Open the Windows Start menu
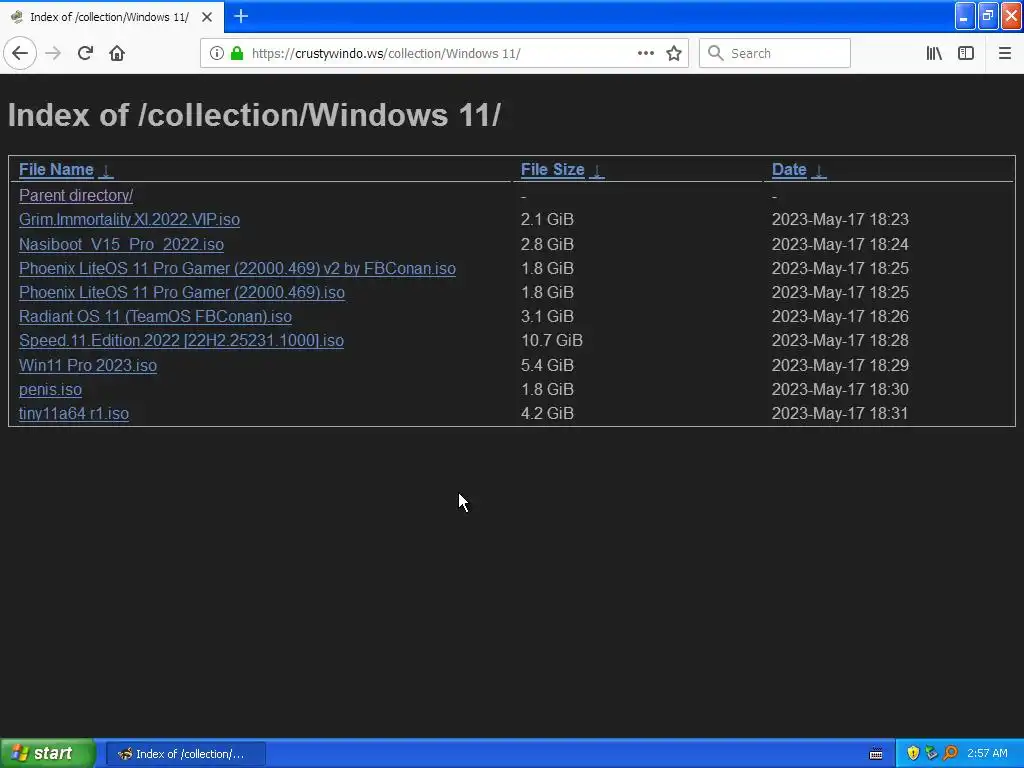Image resolution: width=1024 pixels, height=768 pixels. point(47,754)
